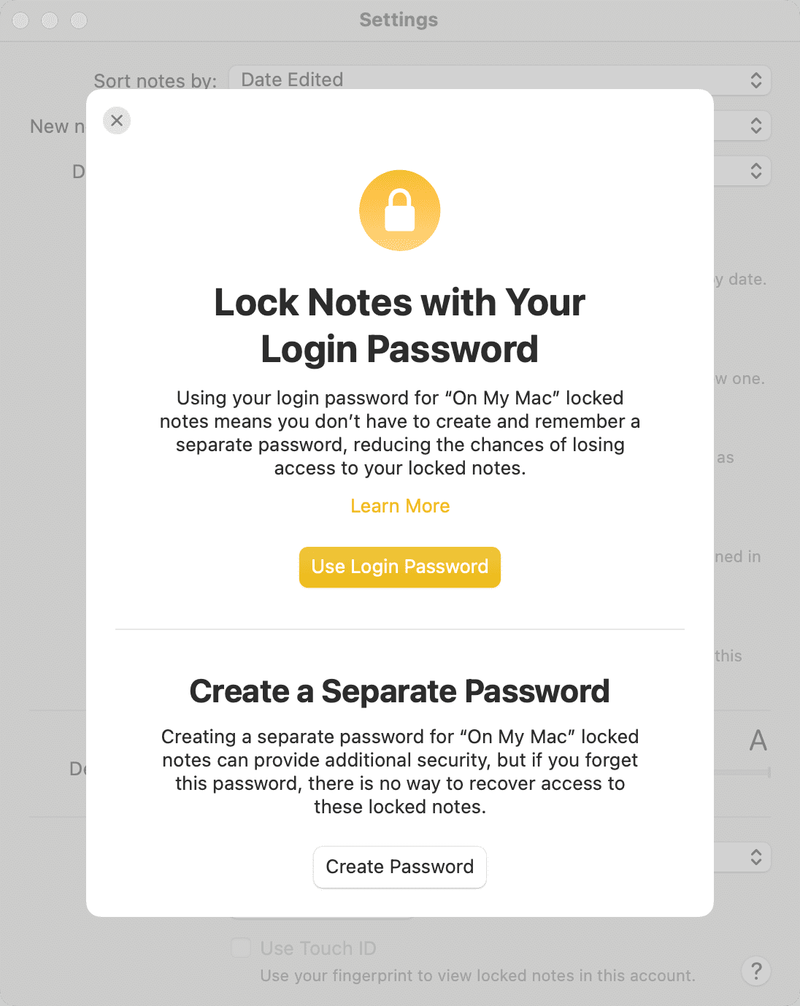
Task: Open the Sort notes by Date Edited dropdown
Action: 500,80
